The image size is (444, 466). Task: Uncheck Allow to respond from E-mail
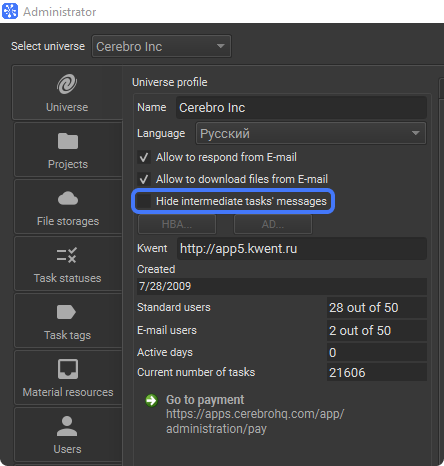[x=144, y=157]
